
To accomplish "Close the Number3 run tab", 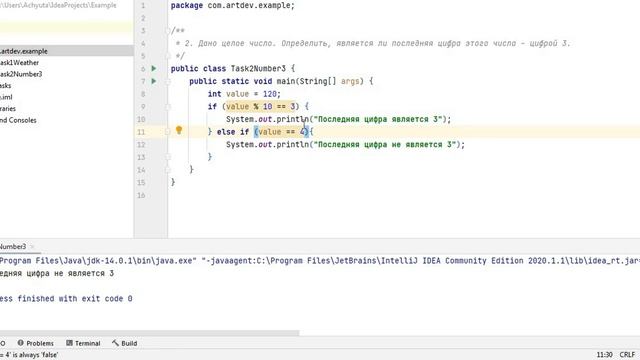I will (x=32, y=247).
